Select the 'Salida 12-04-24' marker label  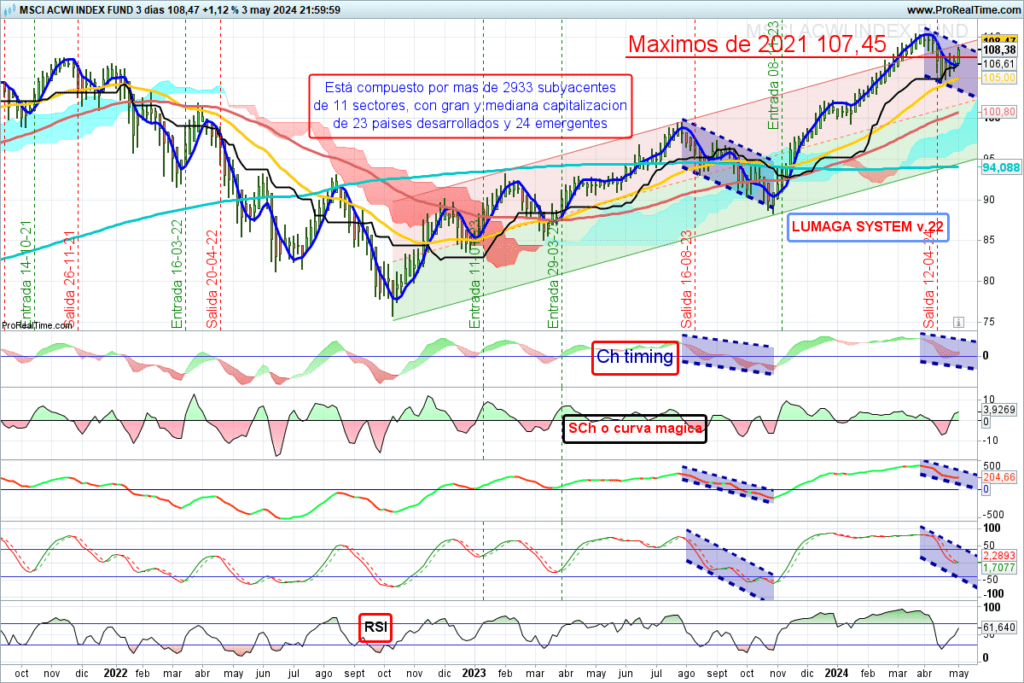pos(929,279)
